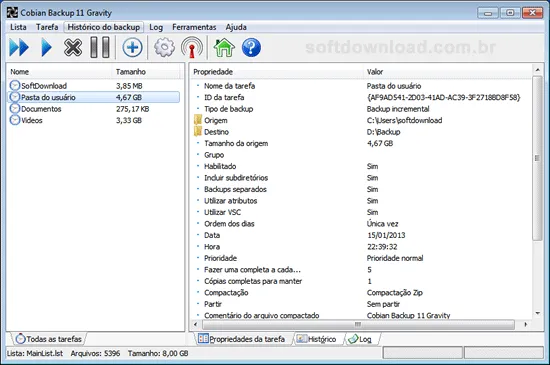Click the 22:39:32 time value
550x365 pixels.
pyautogui.click(x=382, y=247)
